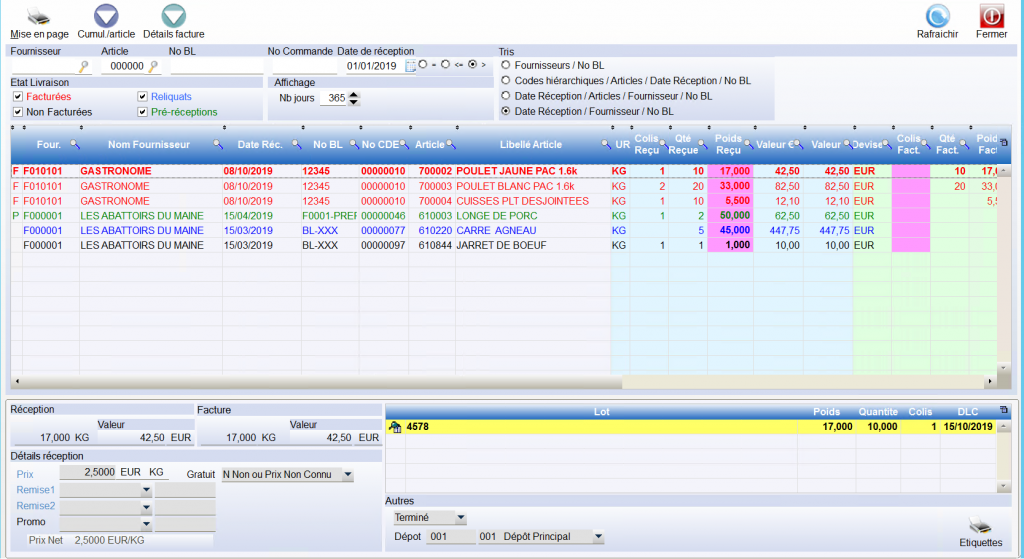Image resolution: width=1024 pixels, height=559 pixels.
Task: Print labels with Etiquettes icon
Action: coord(980,526)
